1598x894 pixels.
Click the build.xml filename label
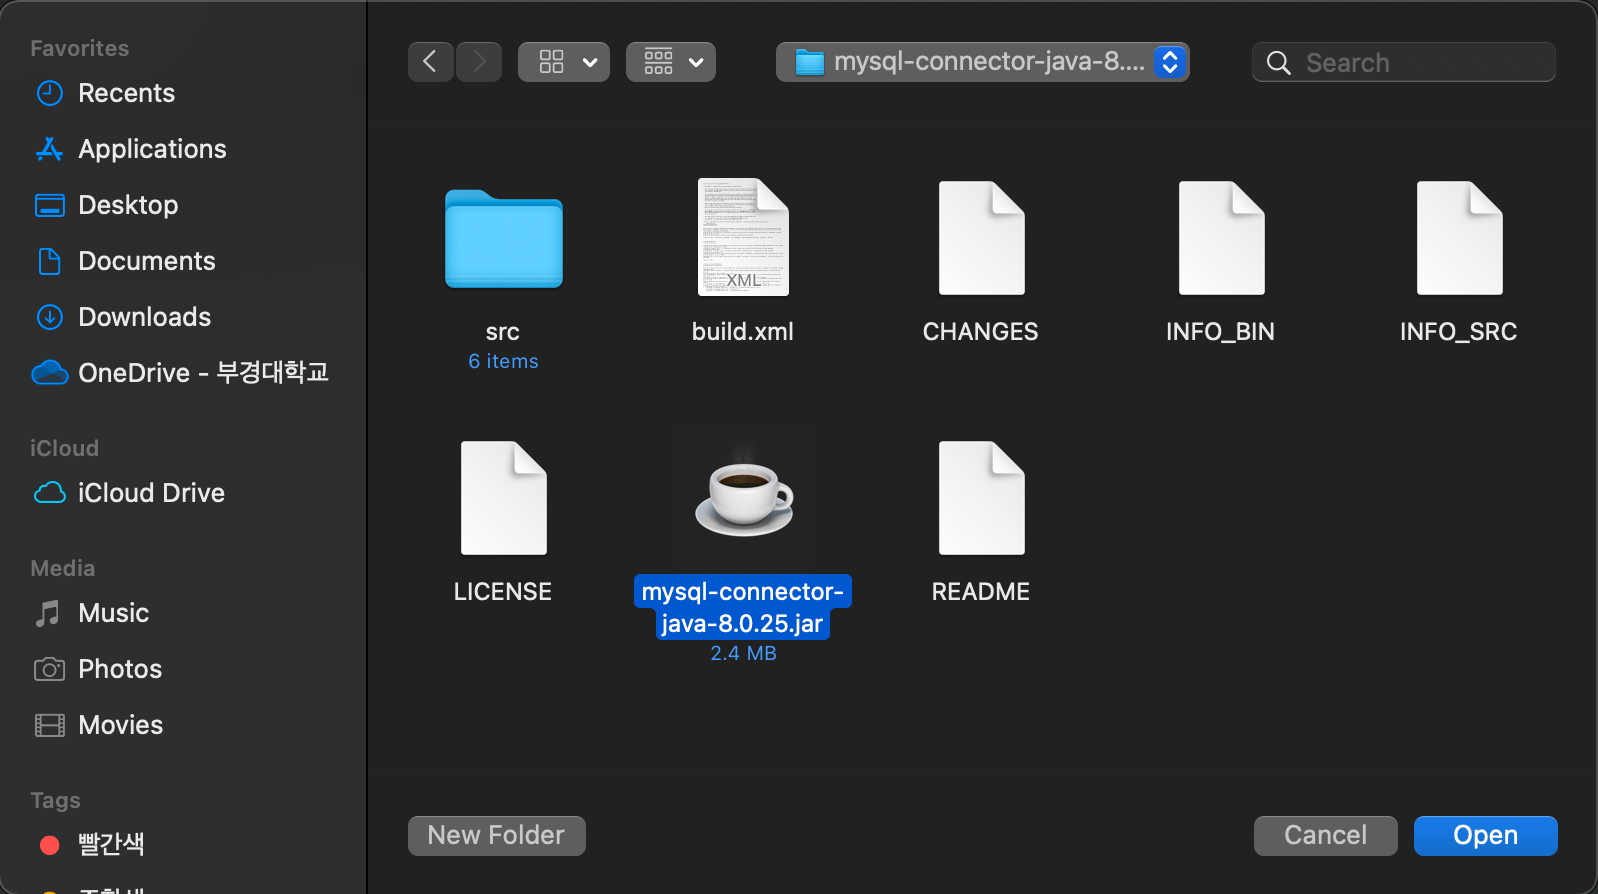[x=743, y=332]
